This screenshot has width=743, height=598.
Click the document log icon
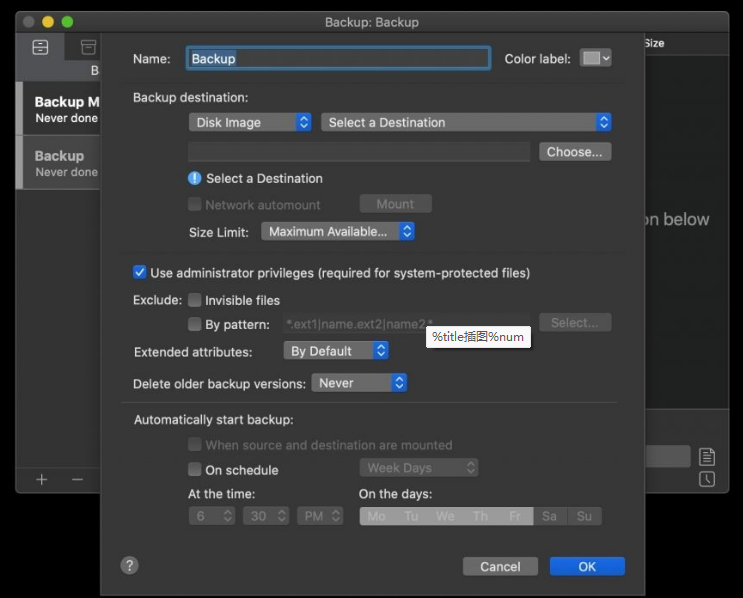pos(707,457)
